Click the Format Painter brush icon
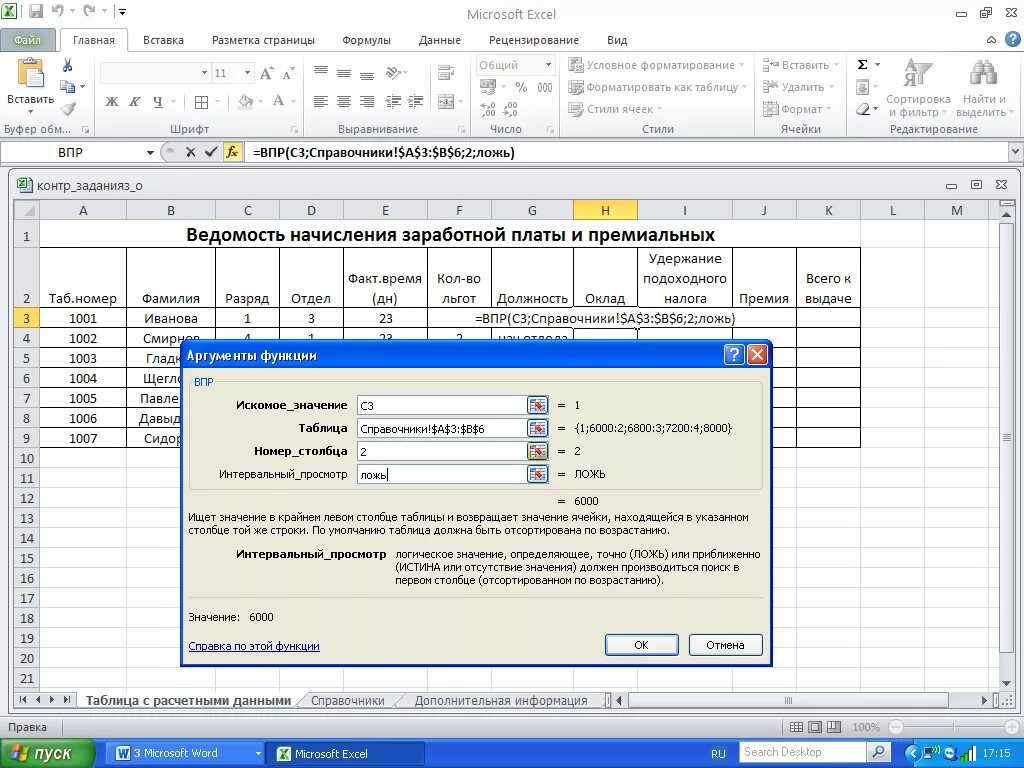Image resolution: width=1024 pixels, height=768 pixels. coord(68,108)
